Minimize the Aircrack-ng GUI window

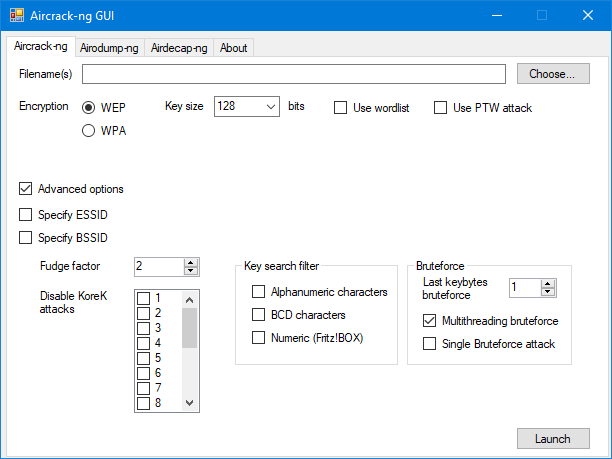coord(497,15)
